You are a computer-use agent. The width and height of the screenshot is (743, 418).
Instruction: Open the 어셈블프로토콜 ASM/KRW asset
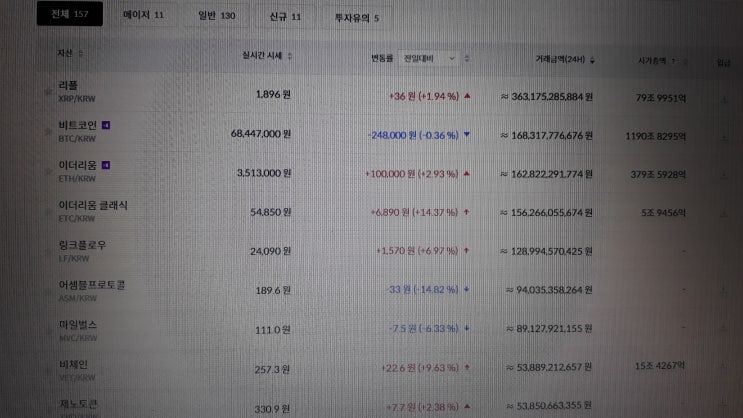pyautogui.click(x=92, y=291)
